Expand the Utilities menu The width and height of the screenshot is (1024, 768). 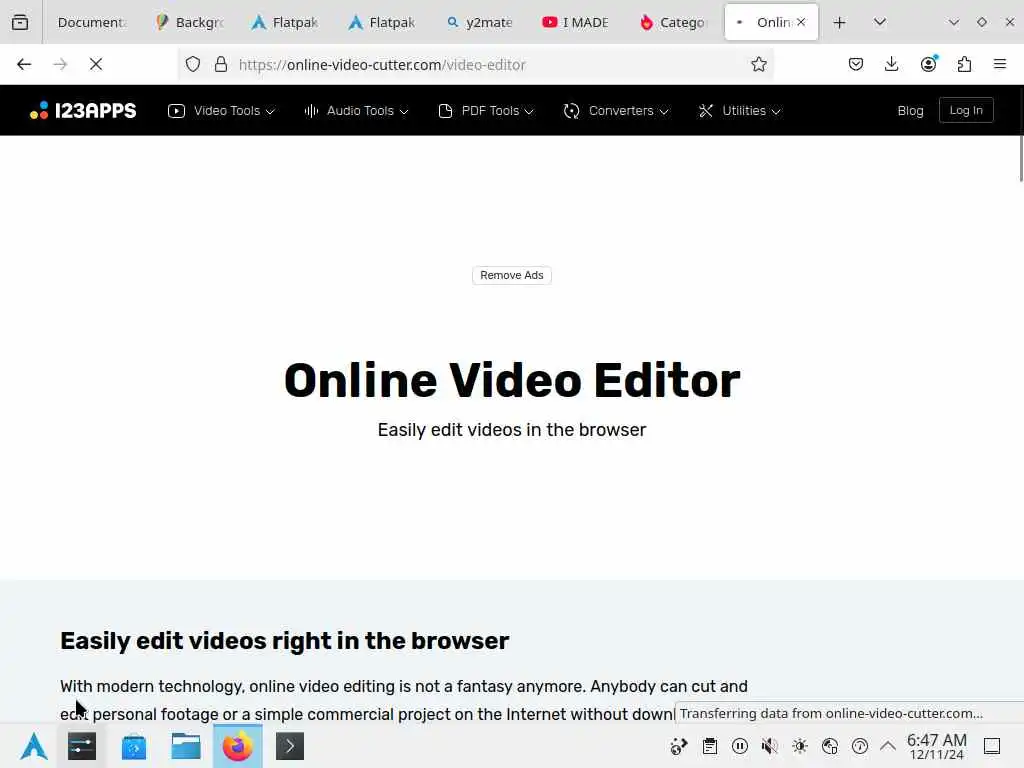coord(739,110)
